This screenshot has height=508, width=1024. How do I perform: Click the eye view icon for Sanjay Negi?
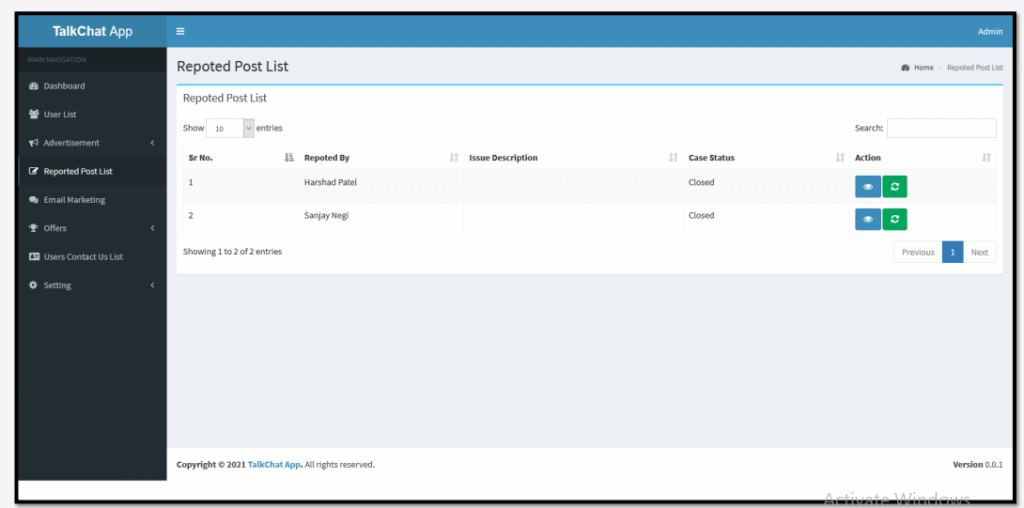867,219
